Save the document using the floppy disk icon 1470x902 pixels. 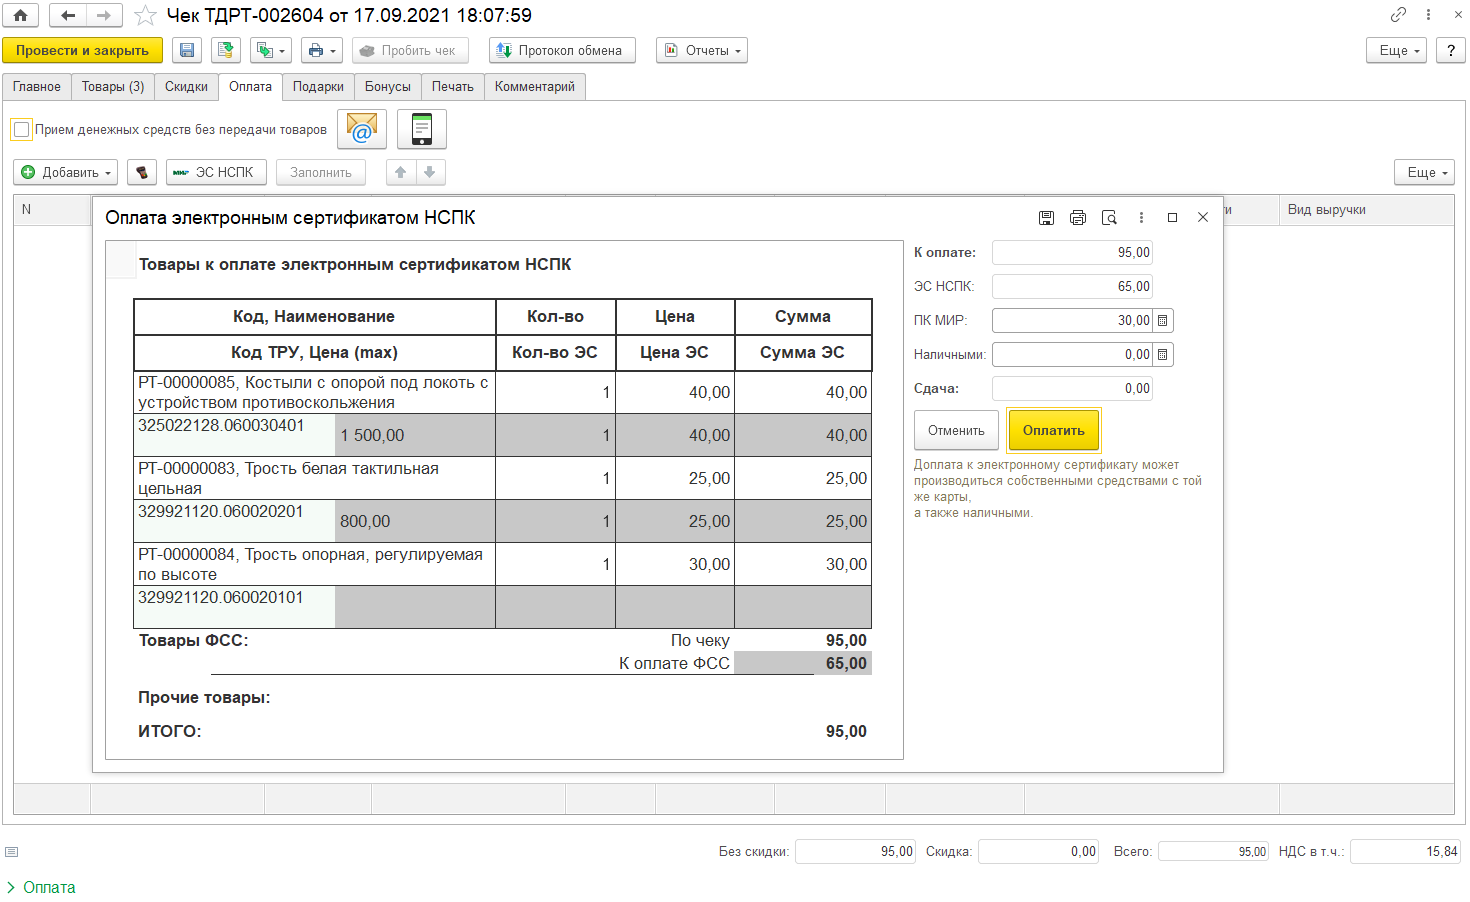click(187, 50)
